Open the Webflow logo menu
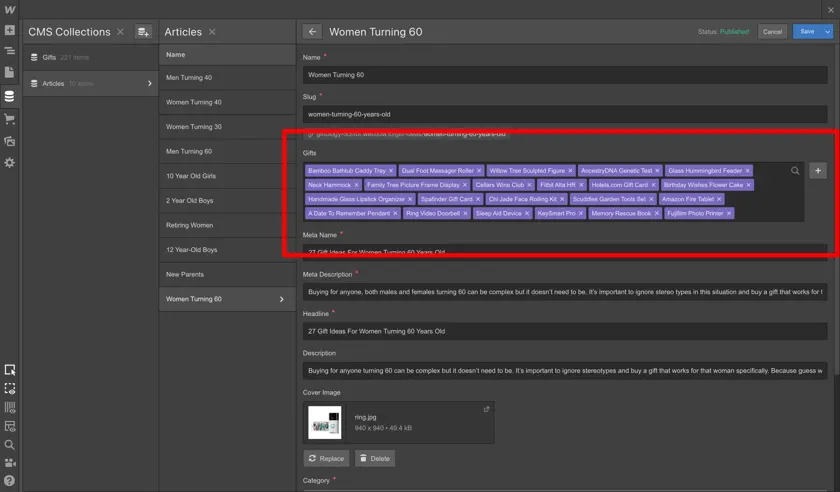The image size is (840, 492). coord(10,10)
